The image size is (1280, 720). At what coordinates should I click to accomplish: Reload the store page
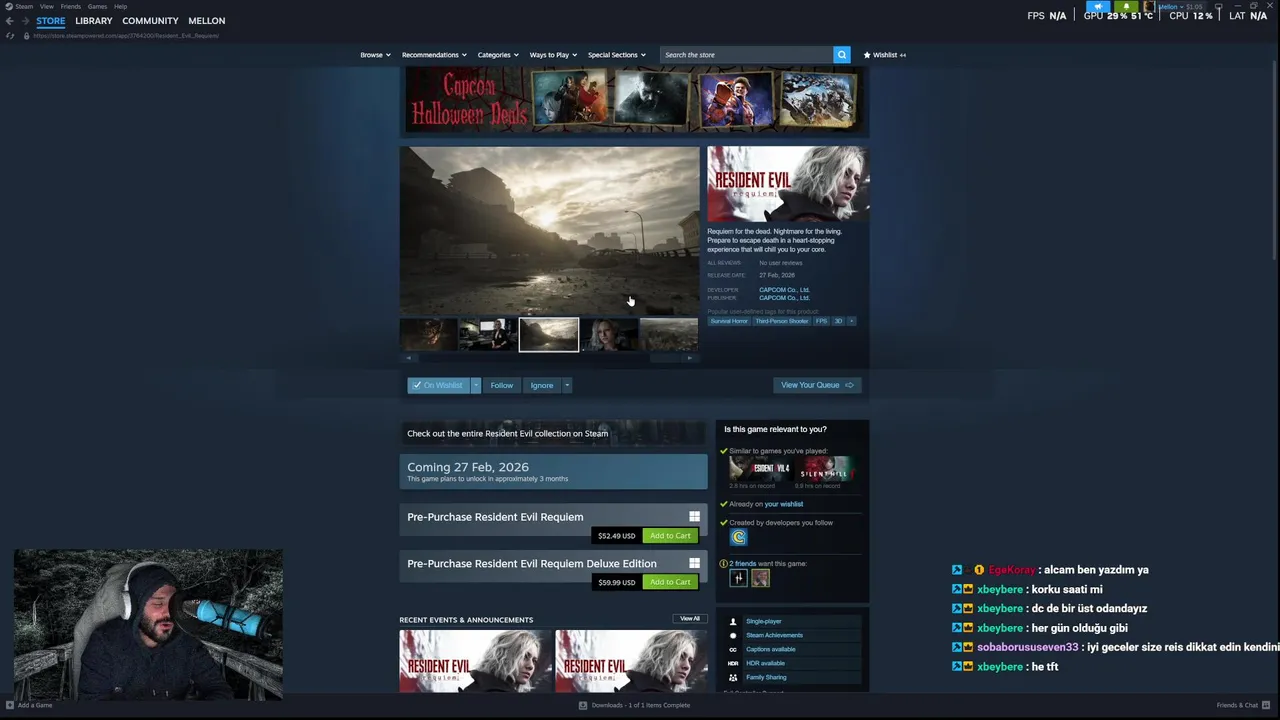click(x=11, y=36)
